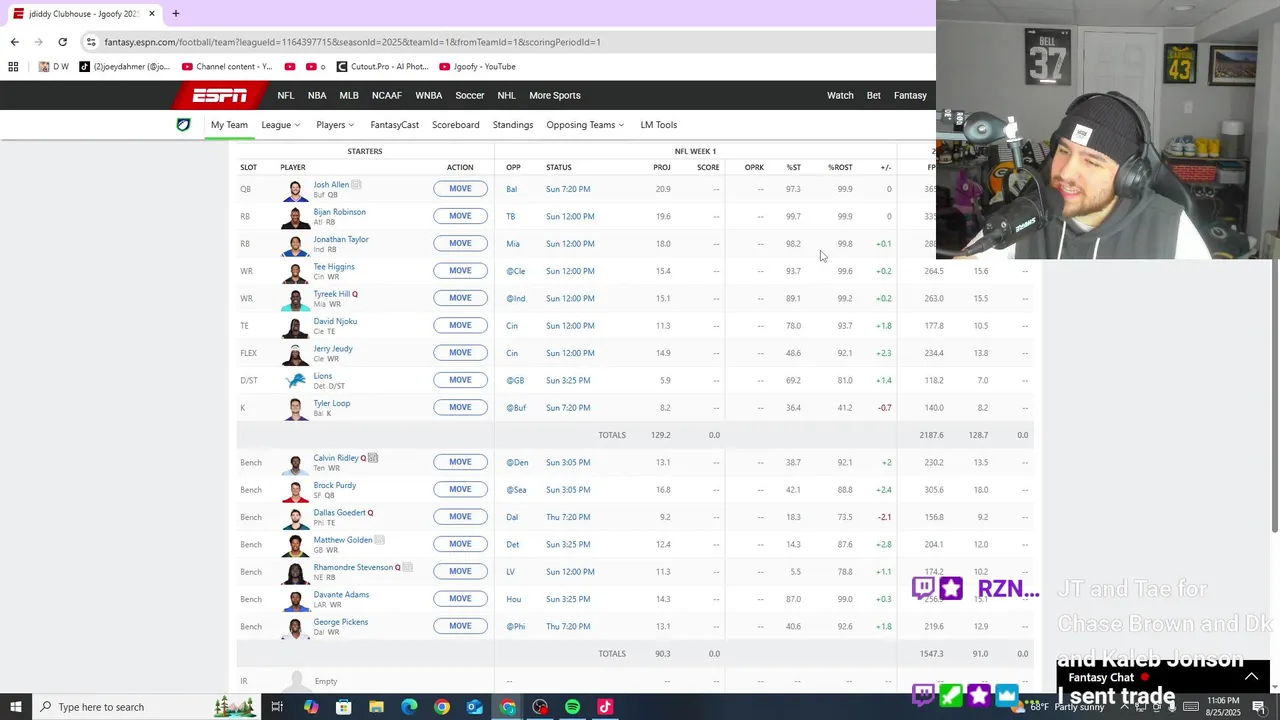Expand the Opposing Teams dropdown

click(585, 125)
